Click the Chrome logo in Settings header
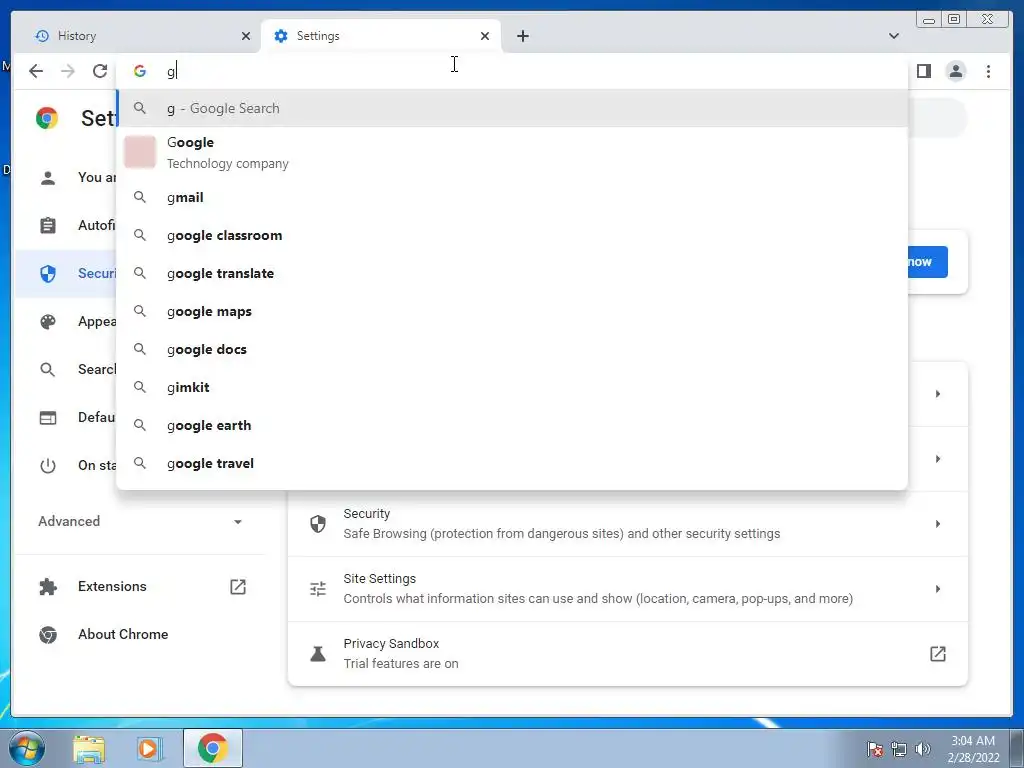 point(47,118)
